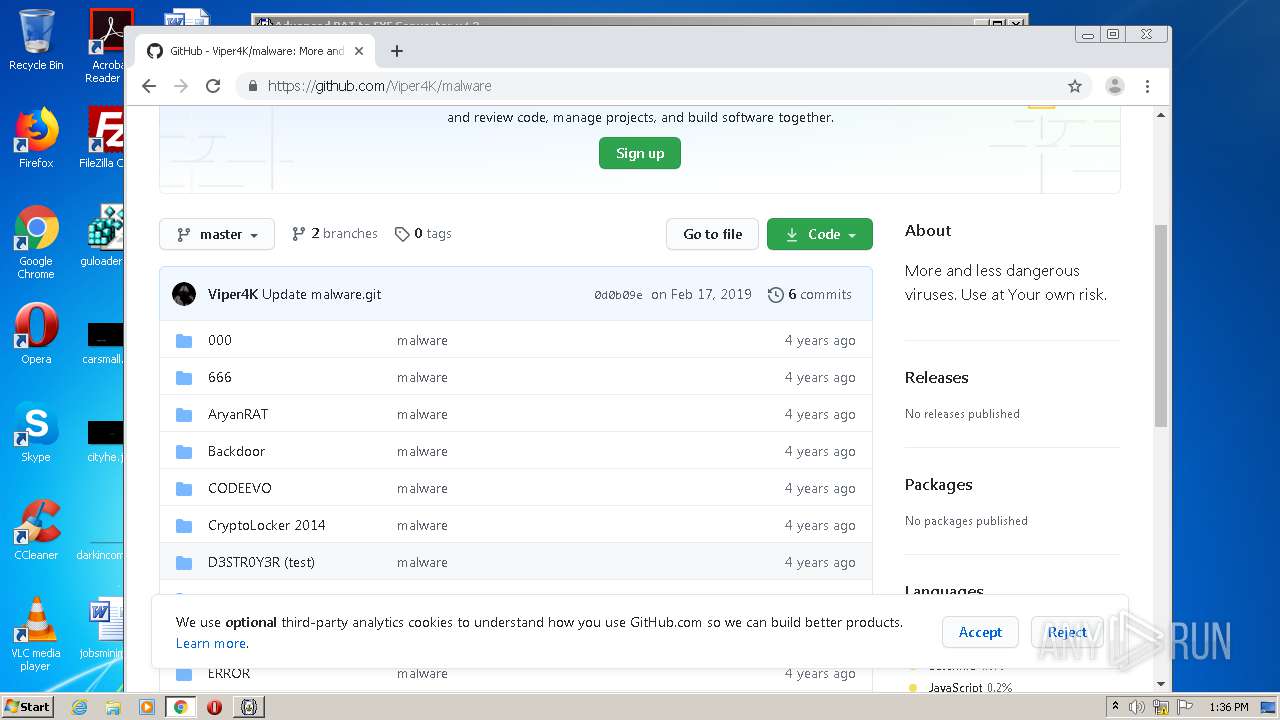Open commit hash 0d0b09e
Image resolution: width=1280 pixels, height=720 pixels.
point(618,295)
